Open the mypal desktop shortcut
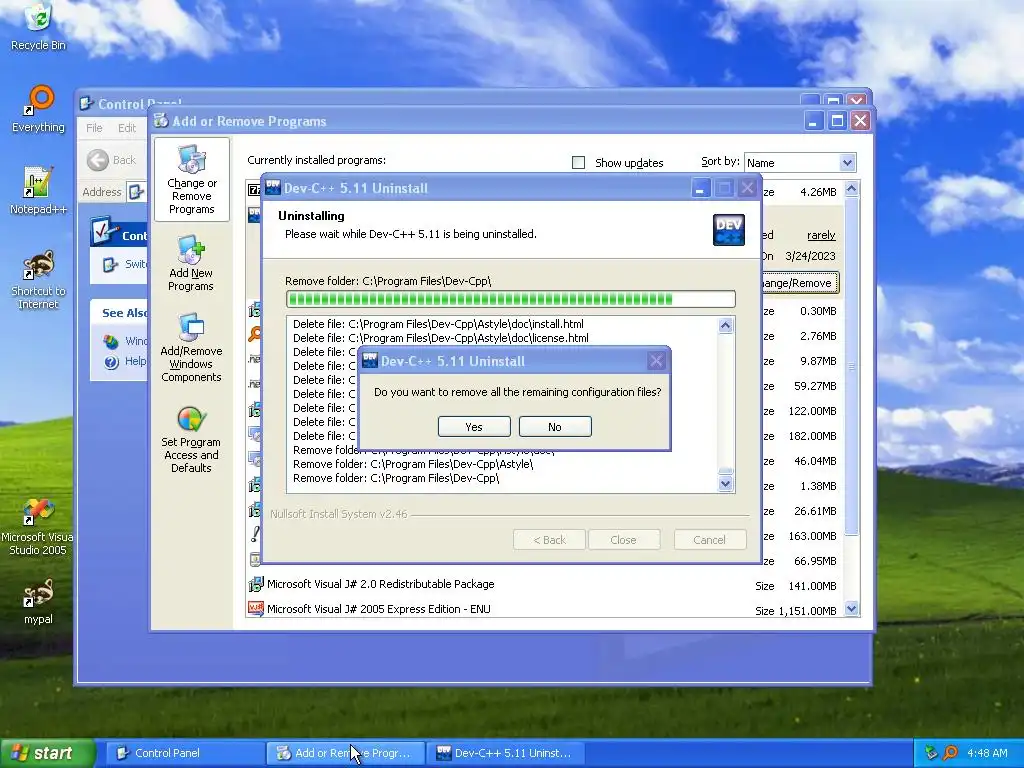The height and width of the screenshot is (768, 1024). 38,601
